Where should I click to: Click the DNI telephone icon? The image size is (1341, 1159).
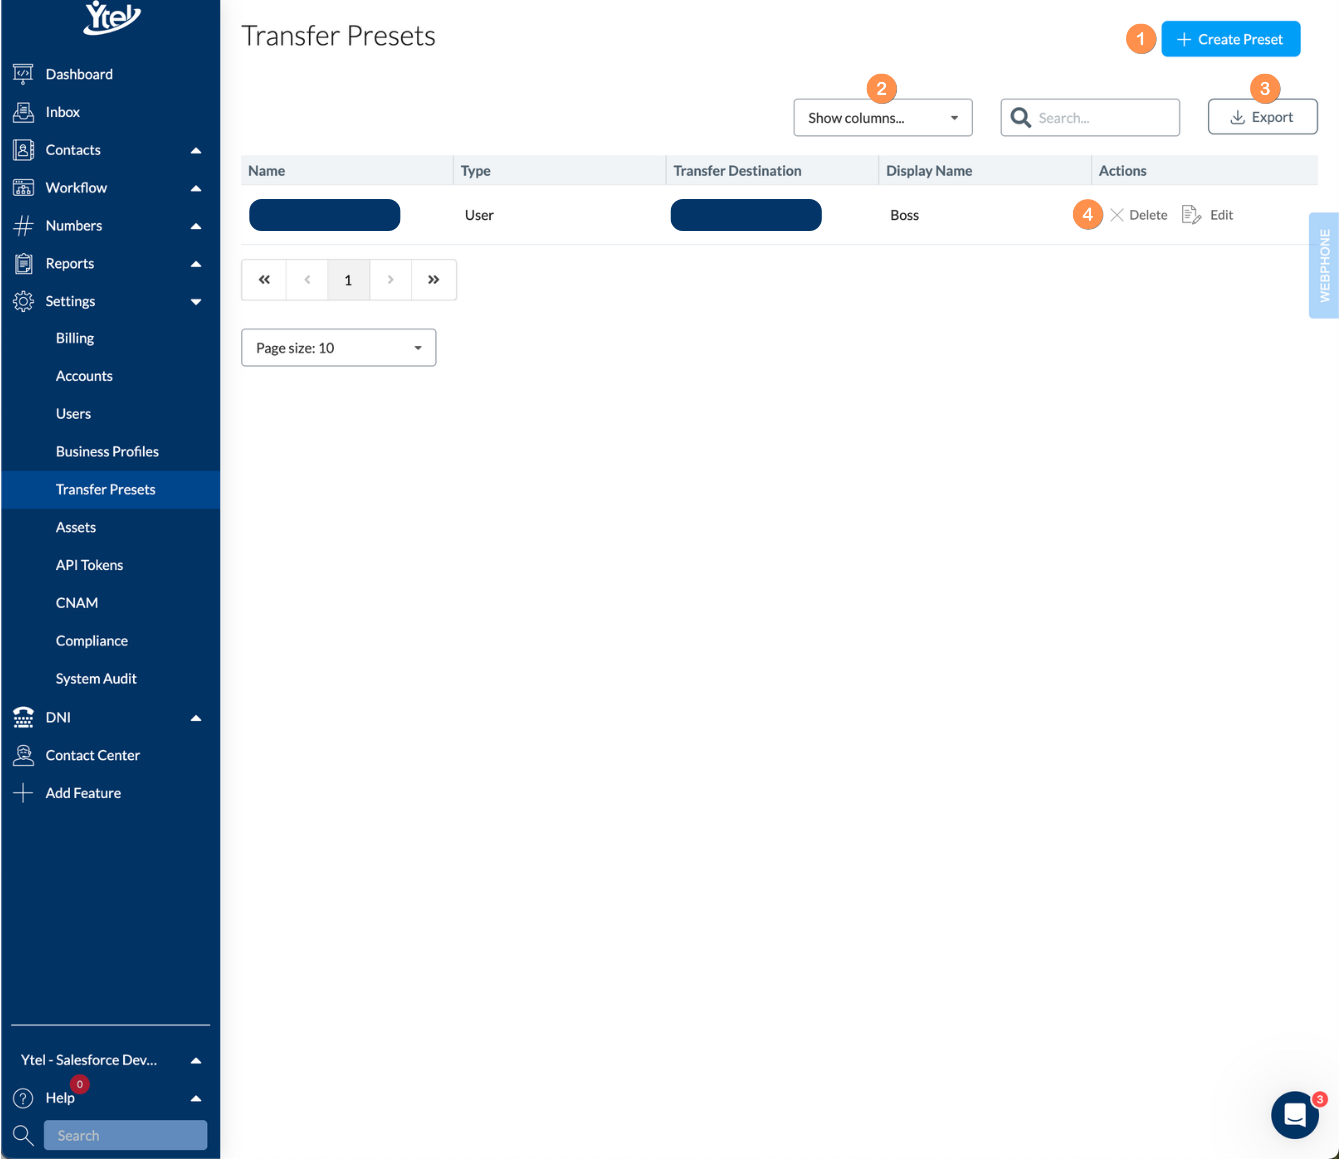click(x=23, y=717)
